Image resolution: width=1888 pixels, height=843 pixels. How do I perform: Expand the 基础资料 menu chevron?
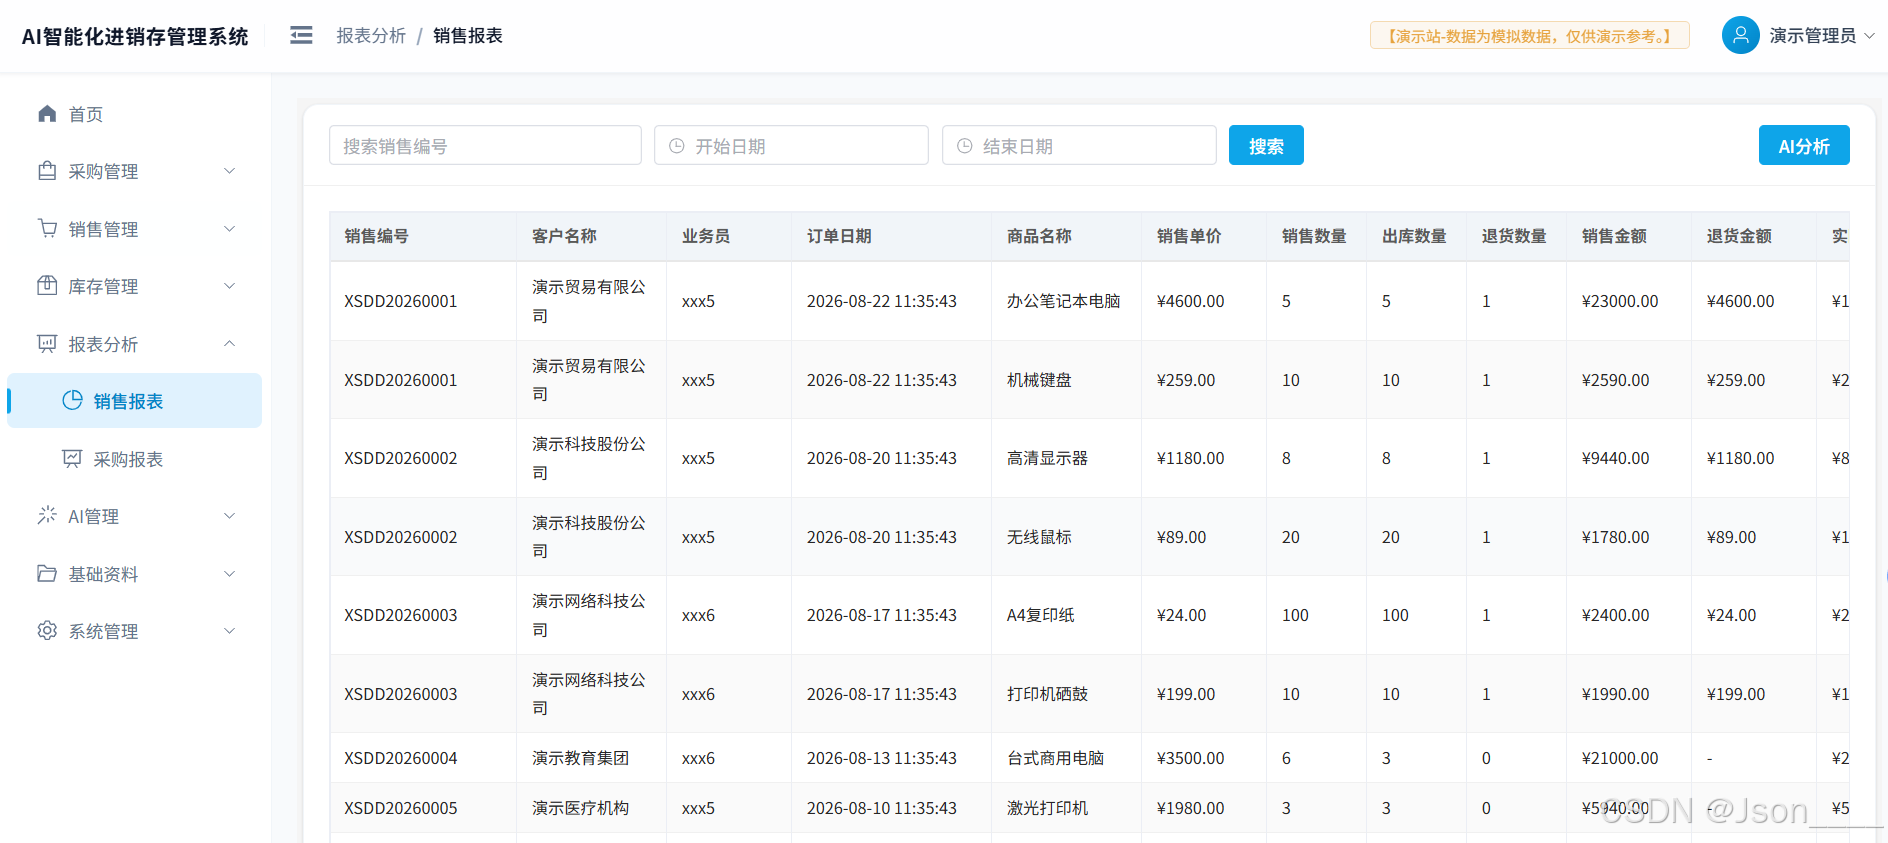tap(229, 574)
